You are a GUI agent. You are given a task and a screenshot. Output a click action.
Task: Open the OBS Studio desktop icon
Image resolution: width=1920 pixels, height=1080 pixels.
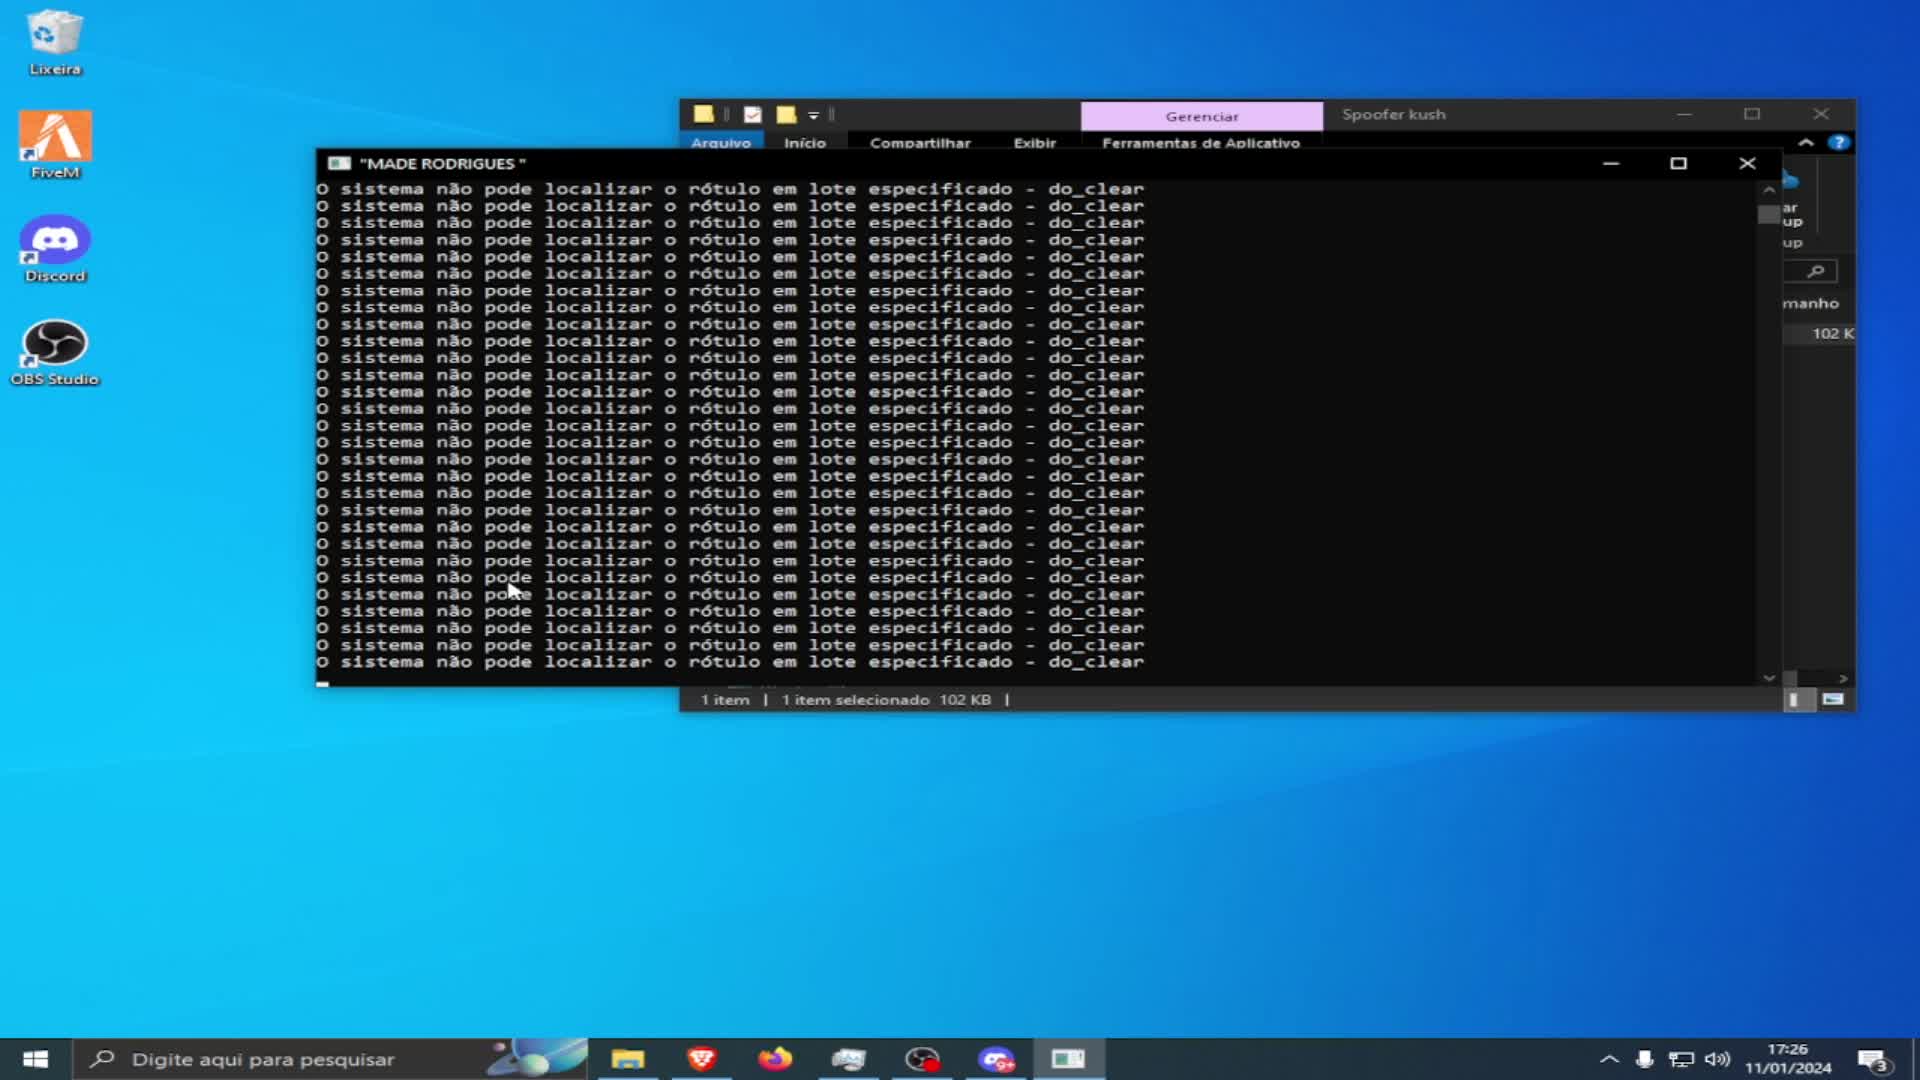click(x=55, y=350)
